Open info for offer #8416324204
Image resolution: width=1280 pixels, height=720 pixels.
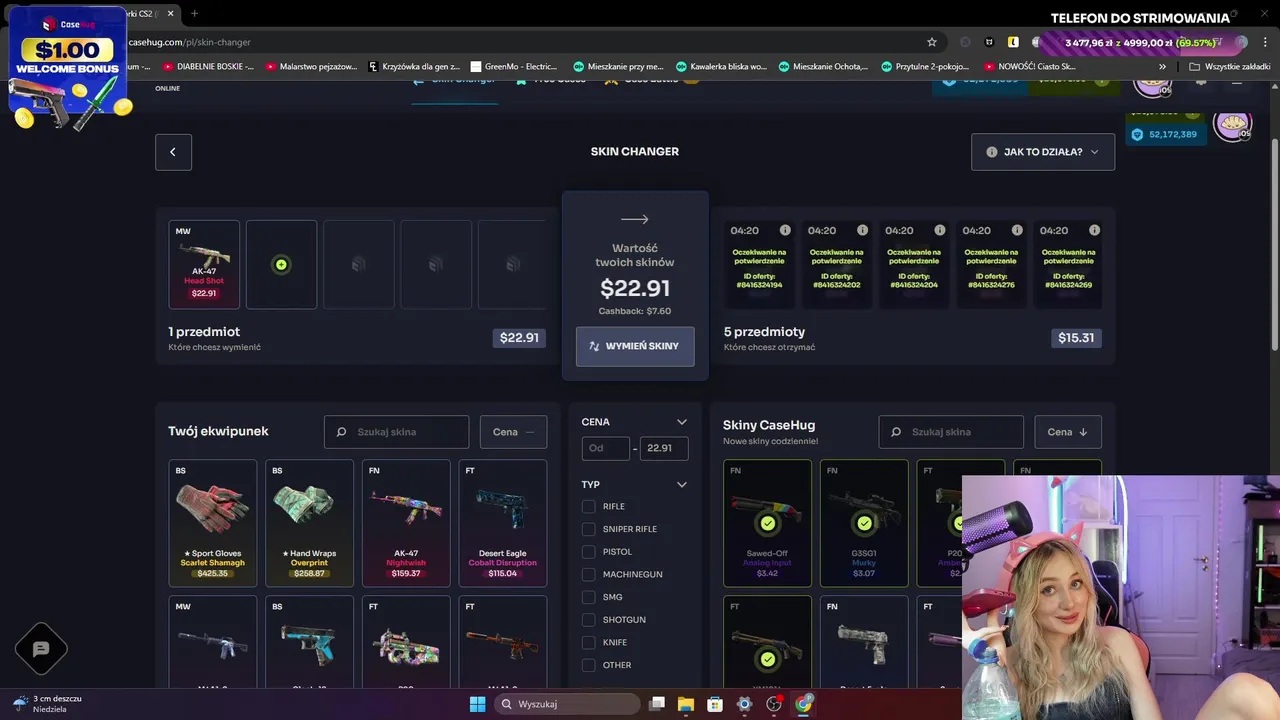click(x=939, y=230)
